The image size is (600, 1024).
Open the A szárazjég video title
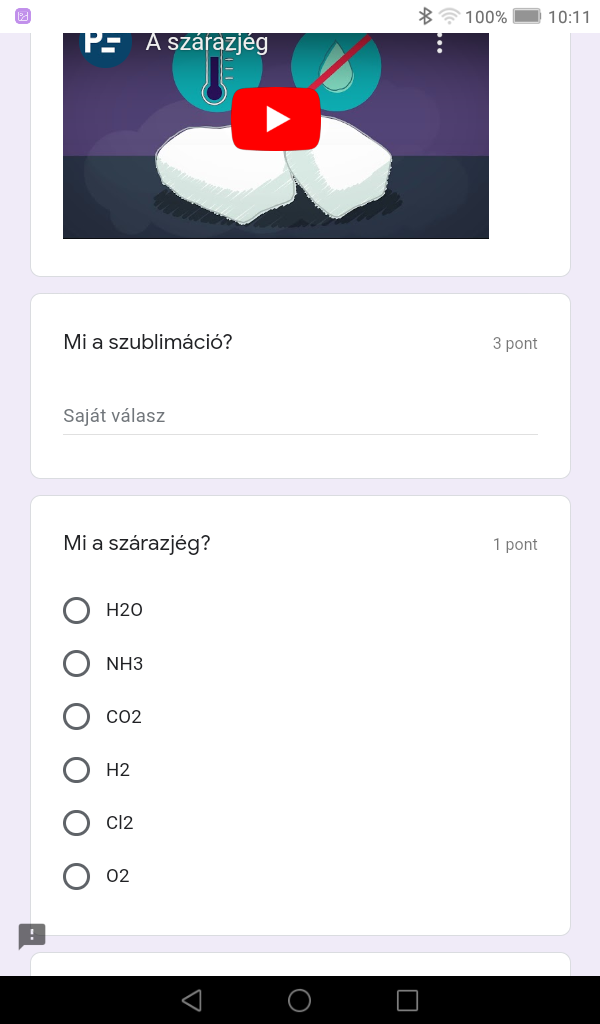click(206, 43)
